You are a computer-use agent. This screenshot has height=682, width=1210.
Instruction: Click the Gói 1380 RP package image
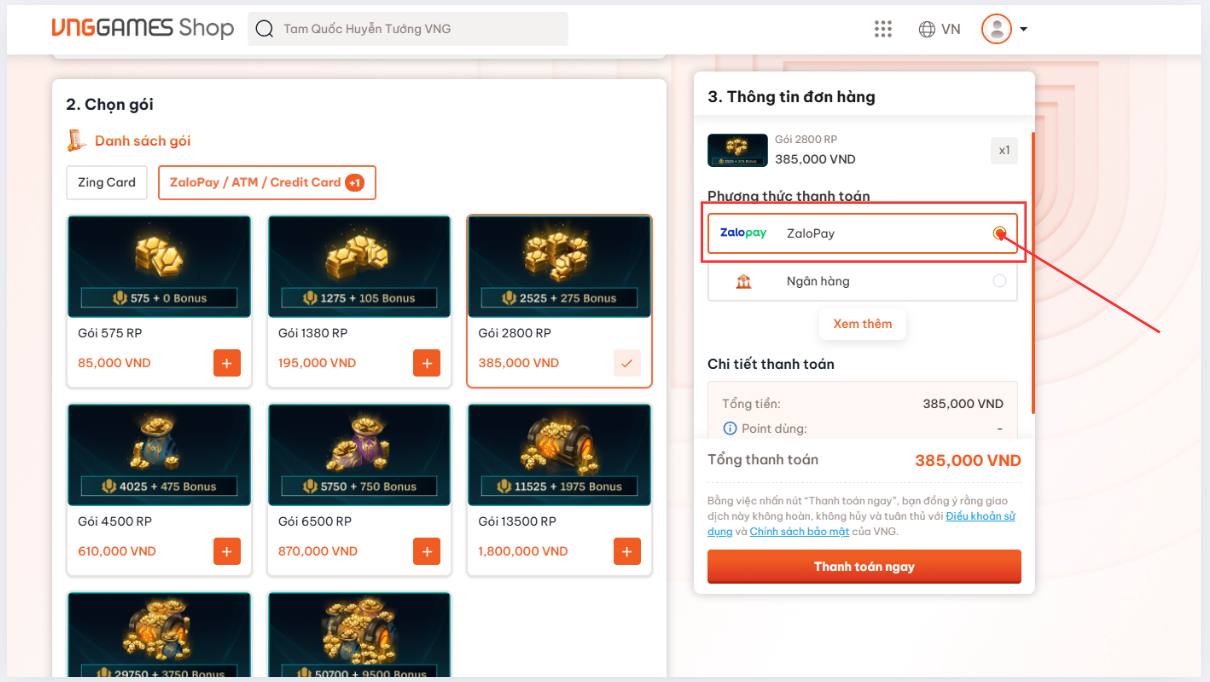(x=359, y=267)
